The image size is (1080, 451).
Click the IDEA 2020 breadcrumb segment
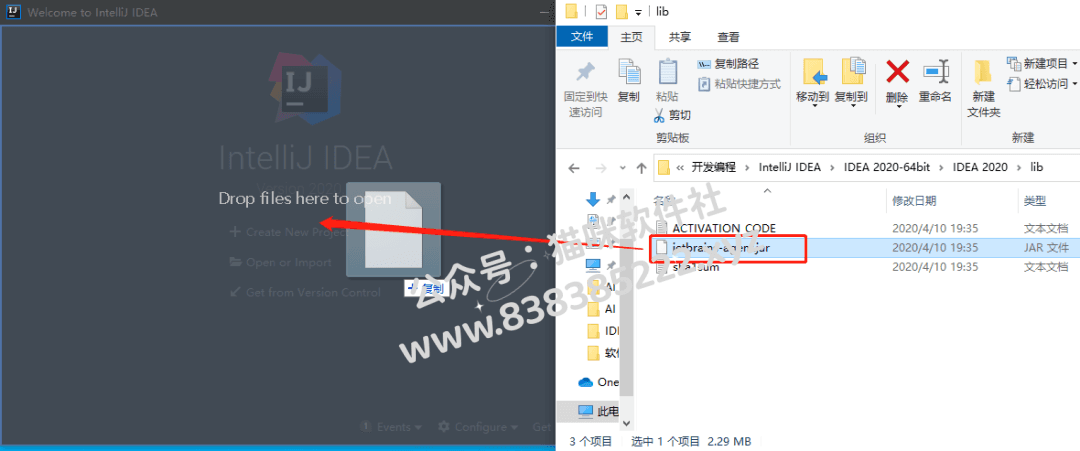[980, 167]
